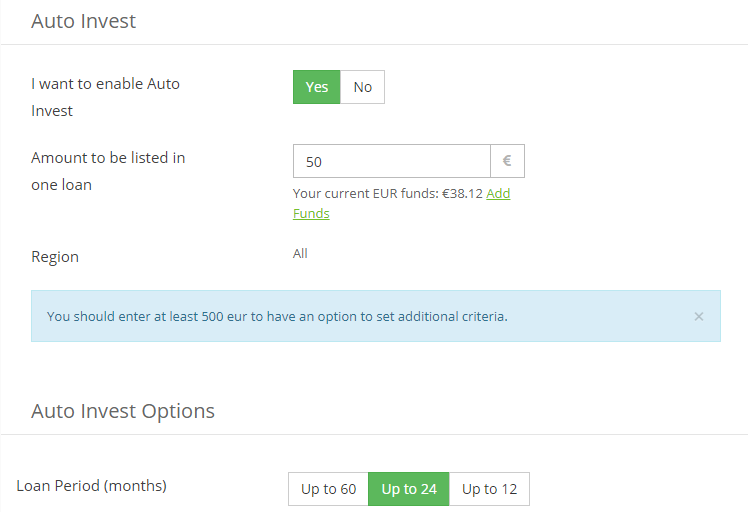
Task: Pick the Up to 12 loan period
Action: coord(489,489)
